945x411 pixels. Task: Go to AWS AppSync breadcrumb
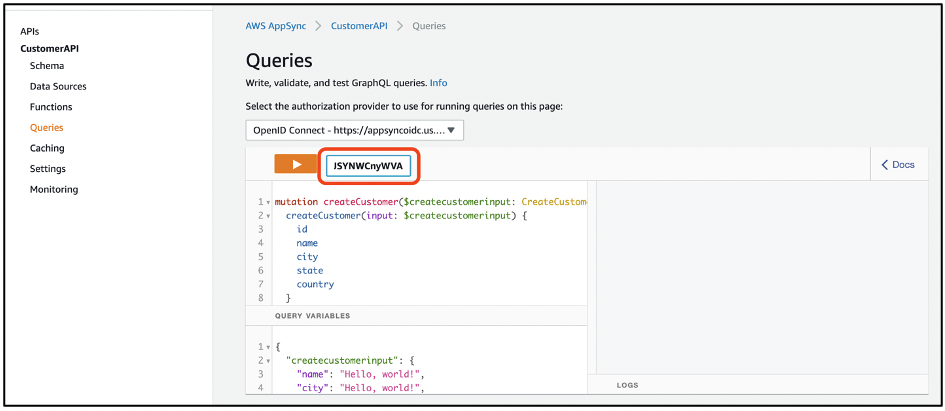pyautogui.click(x=276, y=26)
